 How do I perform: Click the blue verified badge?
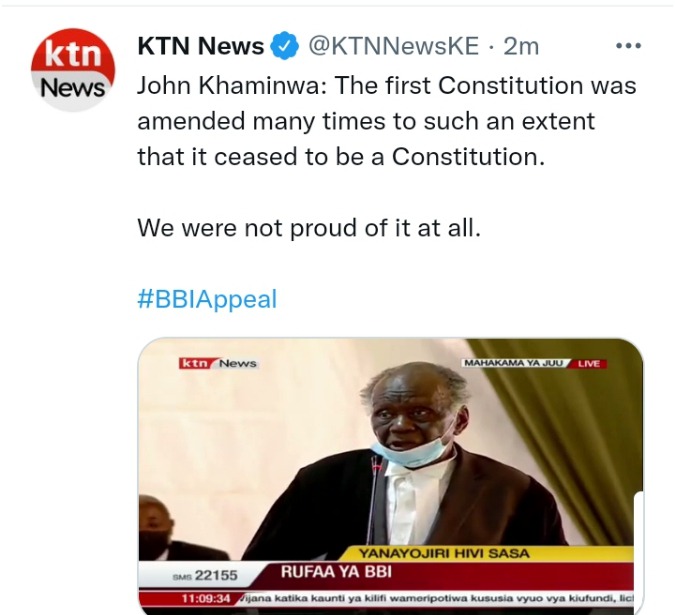(x=284, y=46)
